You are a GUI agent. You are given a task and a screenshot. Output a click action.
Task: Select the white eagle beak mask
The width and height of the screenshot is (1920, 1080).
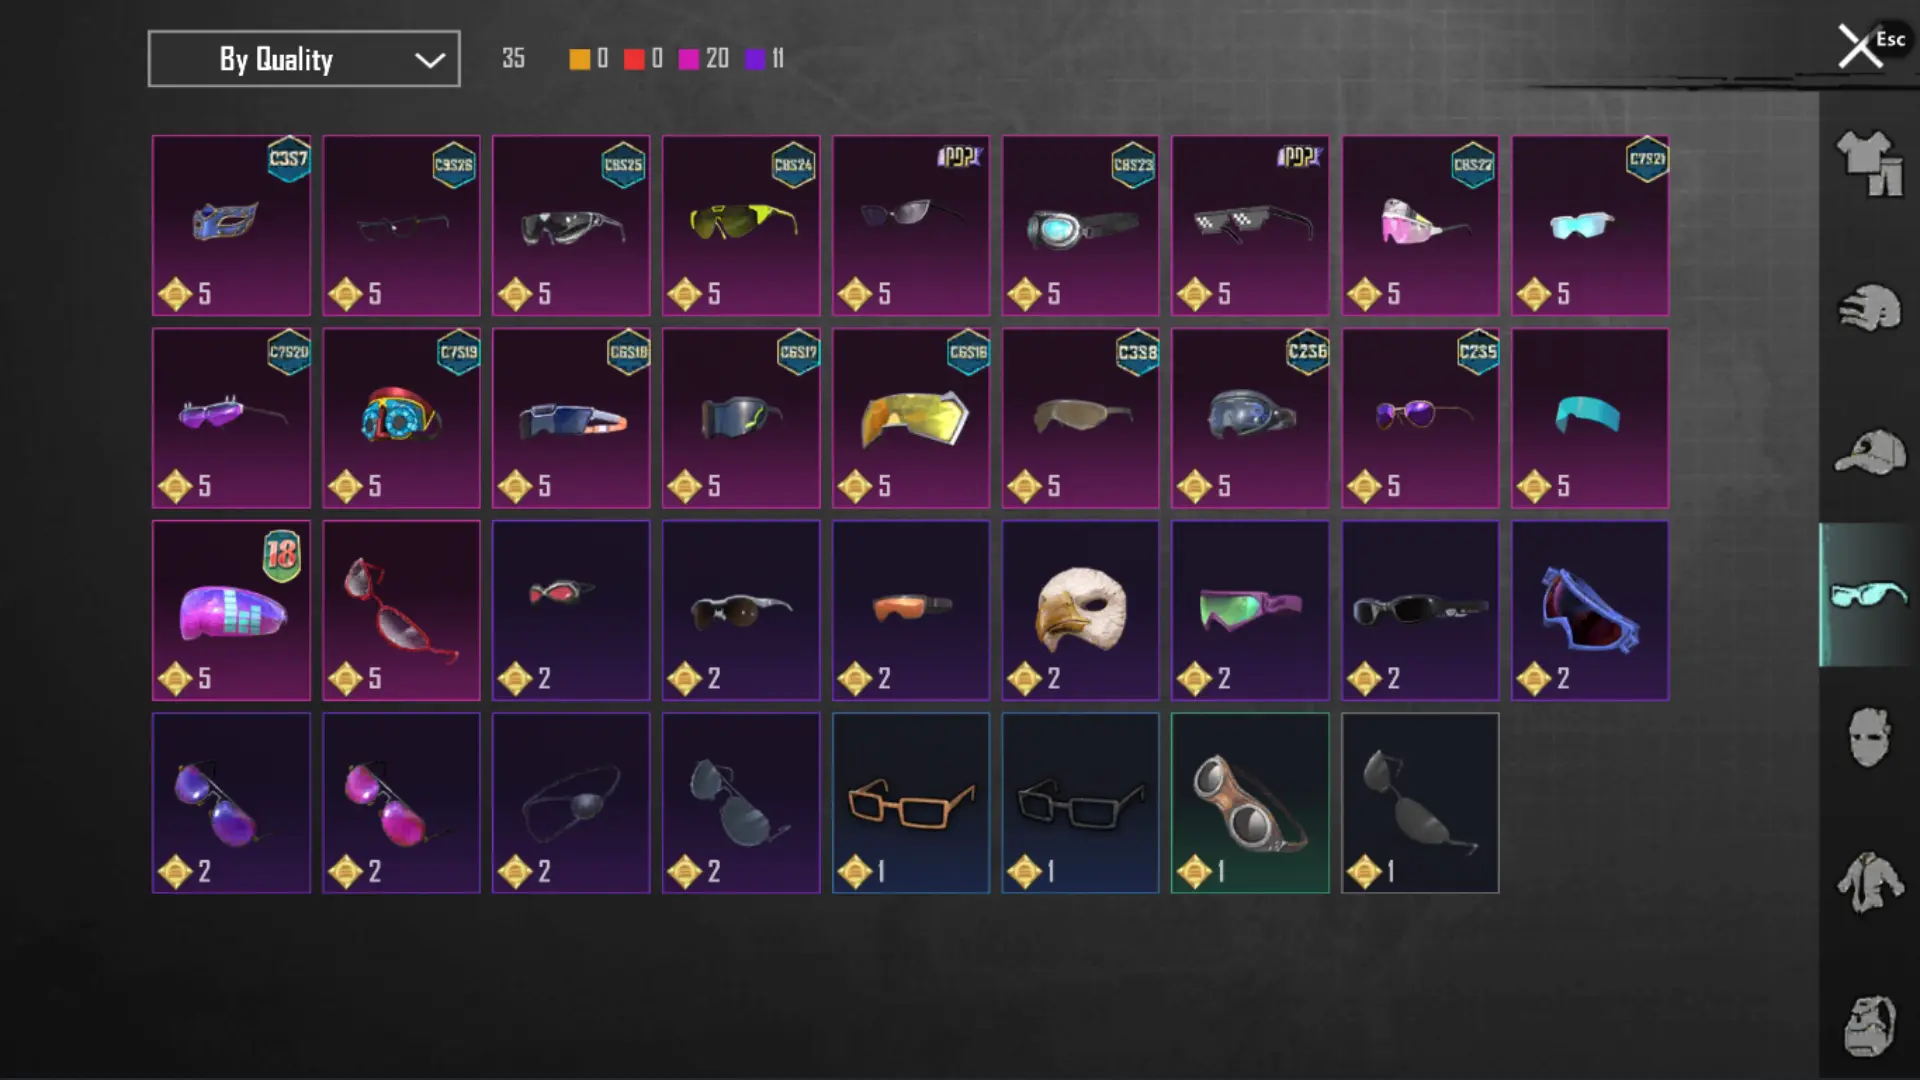[1080, 611]
